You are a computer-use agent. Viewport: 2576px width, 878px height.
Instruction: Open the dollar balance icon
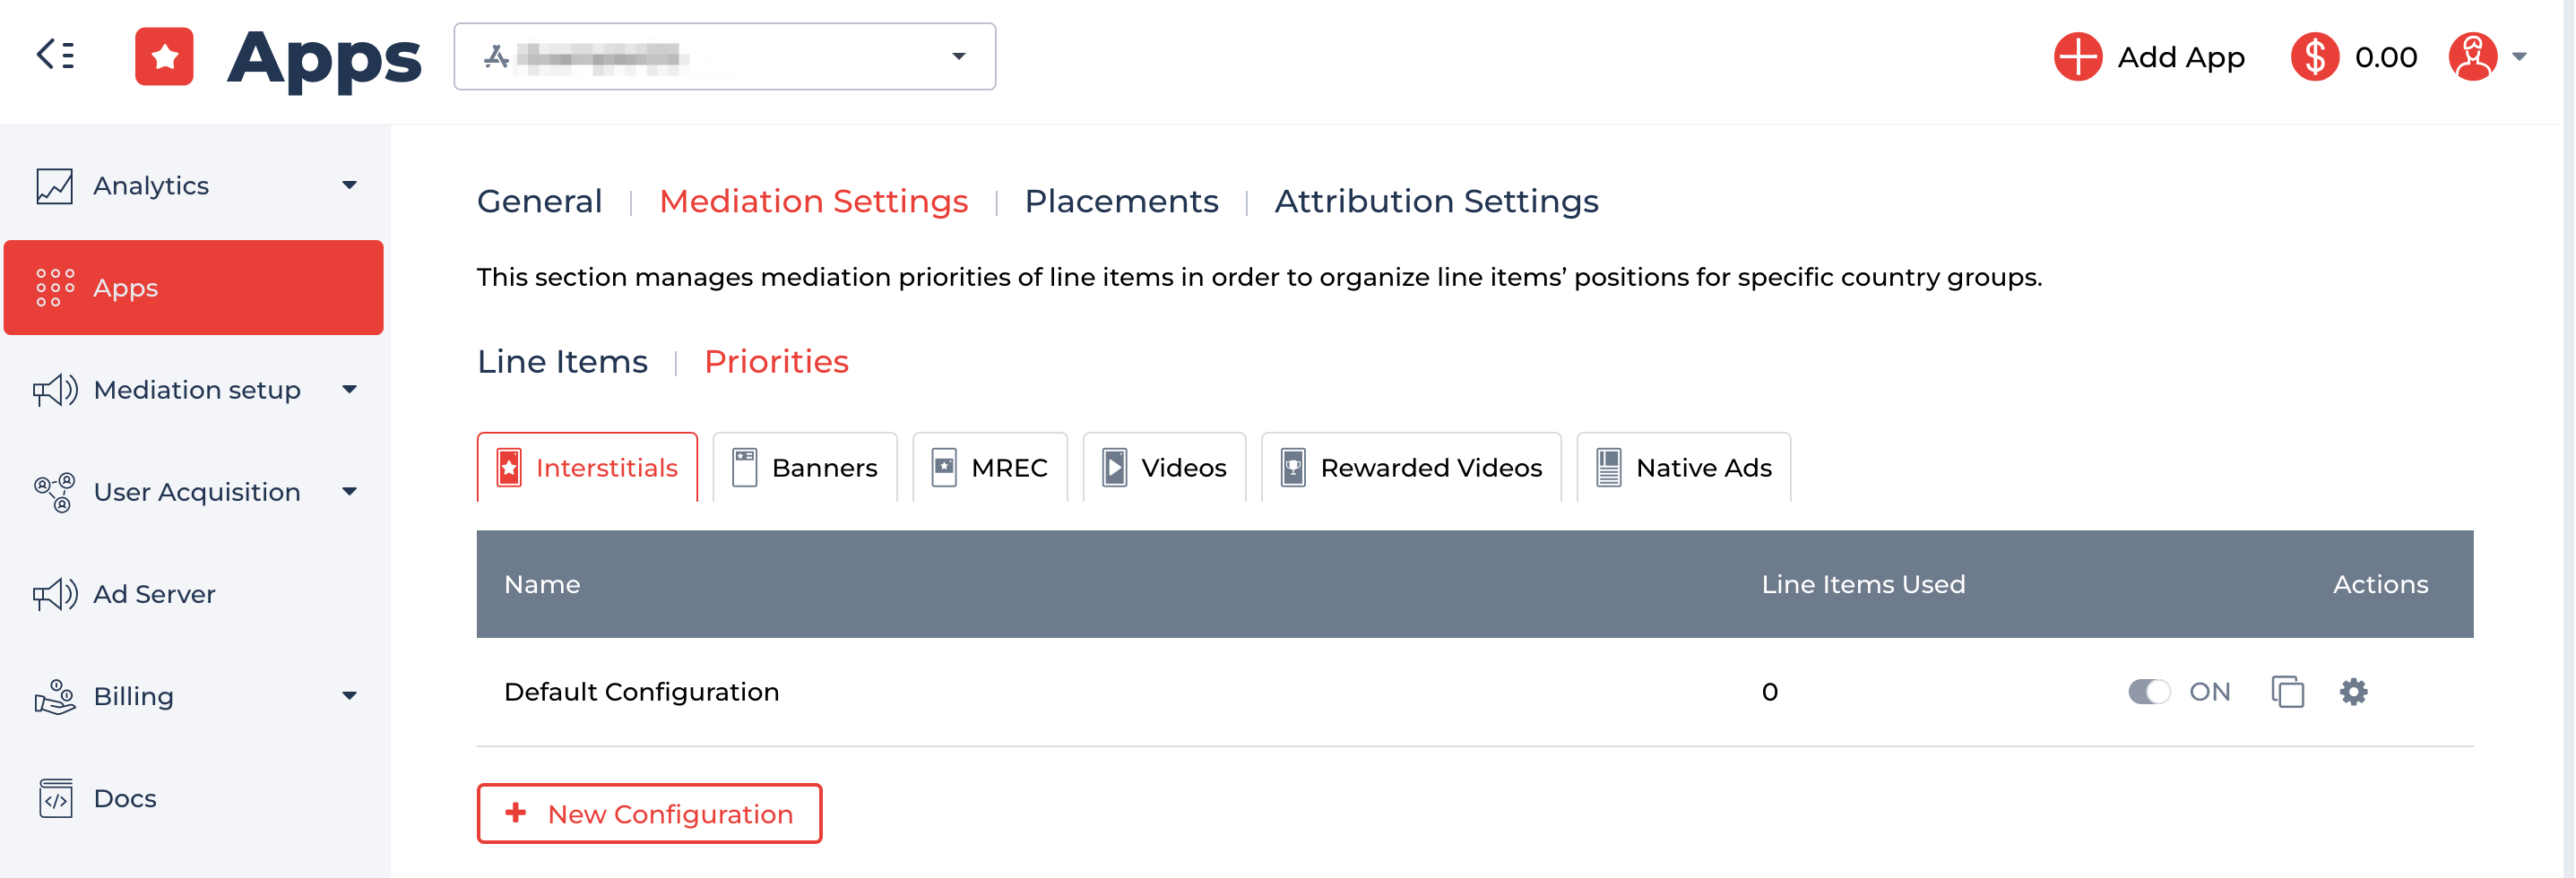click(2314, 57)
